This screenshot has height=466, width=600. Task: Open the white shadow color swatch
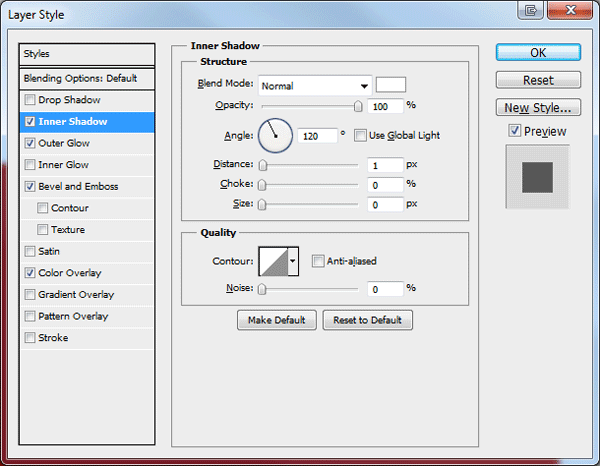tap(391, 85)
